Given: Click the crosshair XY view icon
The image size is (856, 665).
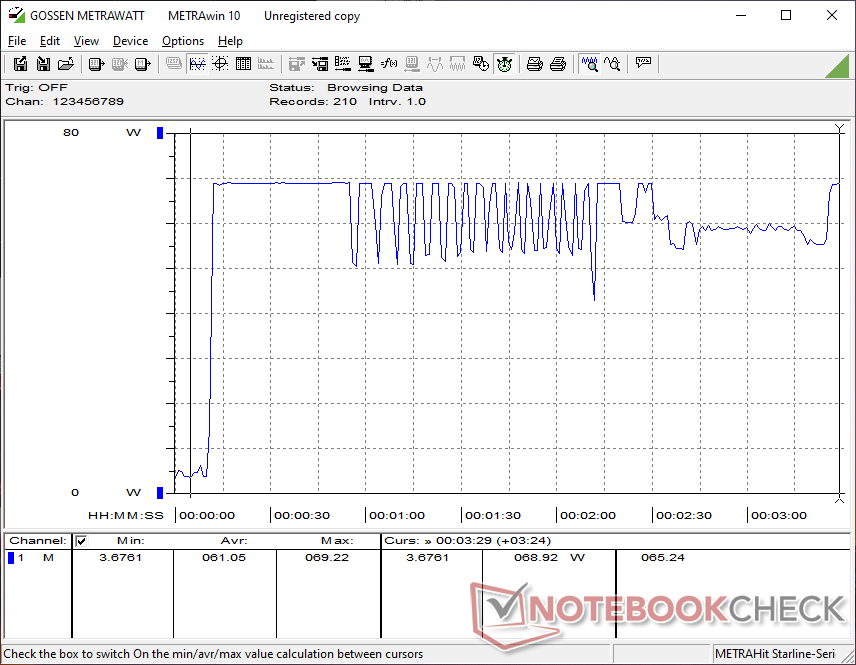Looking at the screenshot, I should tap(220, 64).
